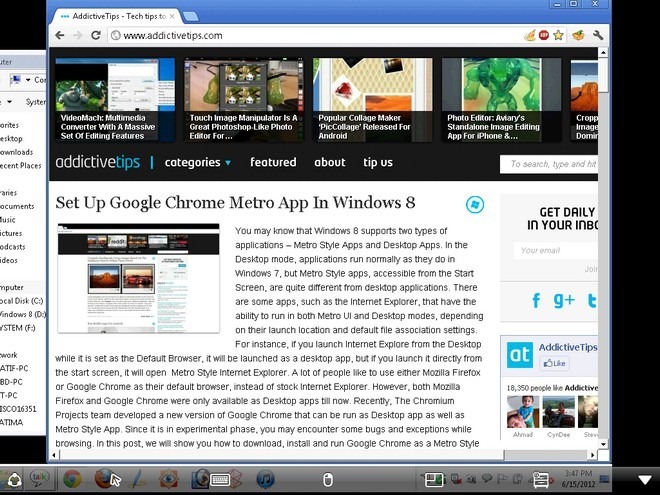
Task: Click the horizontal scrollbar right arrow
Action: pyautogui.click(x=592, y=455)
